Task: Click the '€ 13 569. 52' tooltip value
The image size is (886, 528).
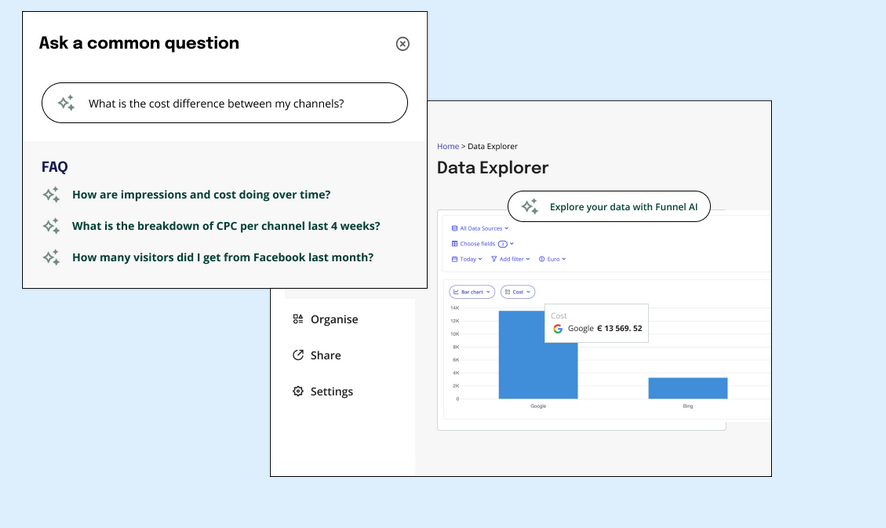Action: (619, 328)
